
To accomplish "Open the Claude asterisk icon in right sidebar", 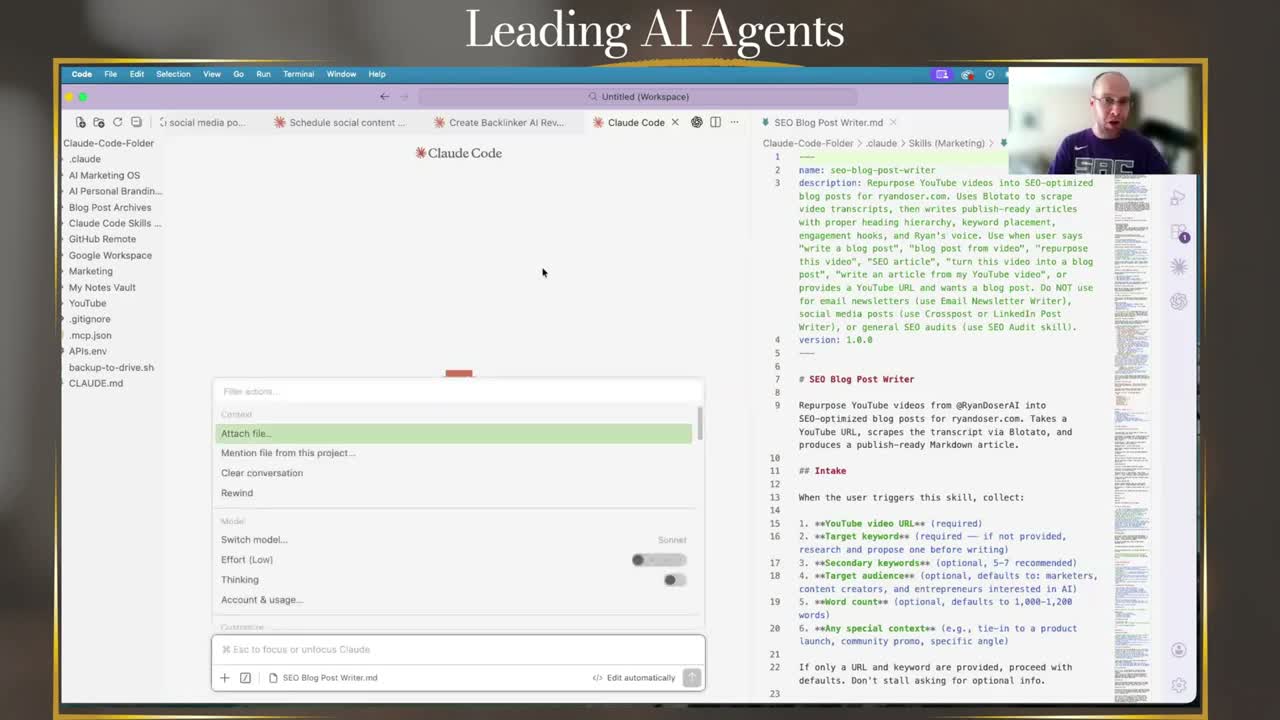I will click(1179, 267).
